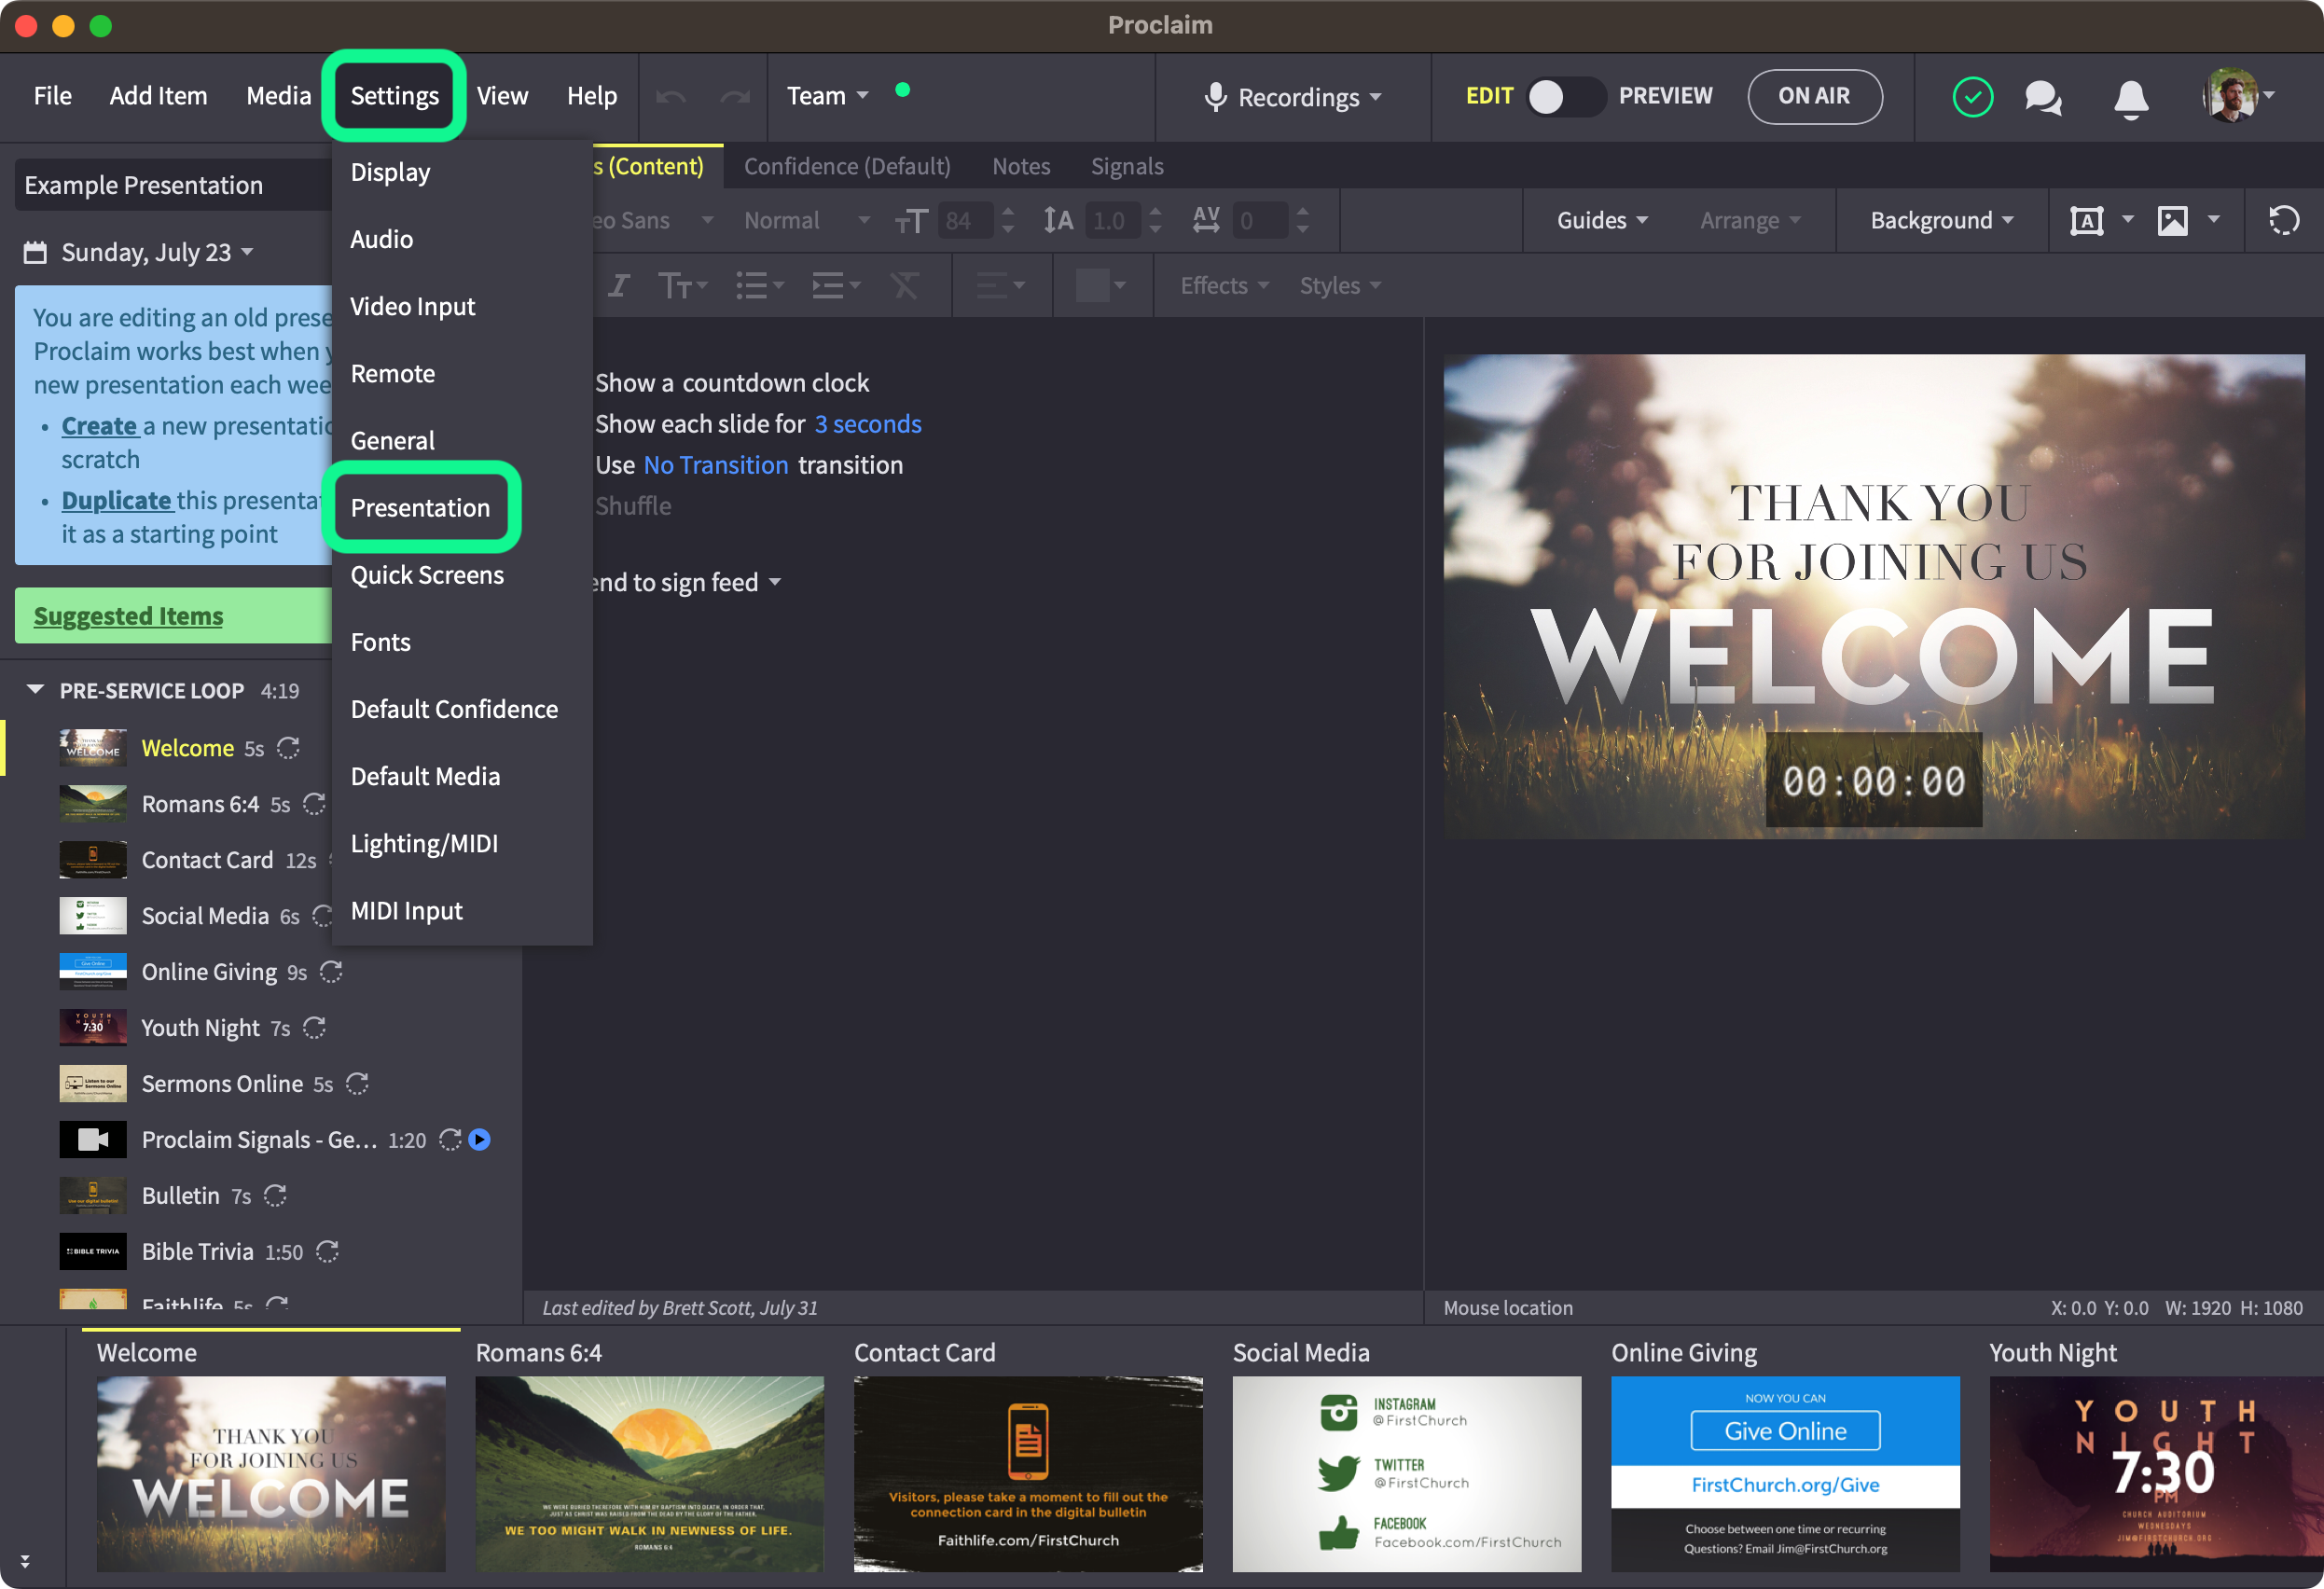Click the loop icon next to Bible Trivia
The height and width of the screenshot is (1589, 2324).
[x=327, y=1252]
